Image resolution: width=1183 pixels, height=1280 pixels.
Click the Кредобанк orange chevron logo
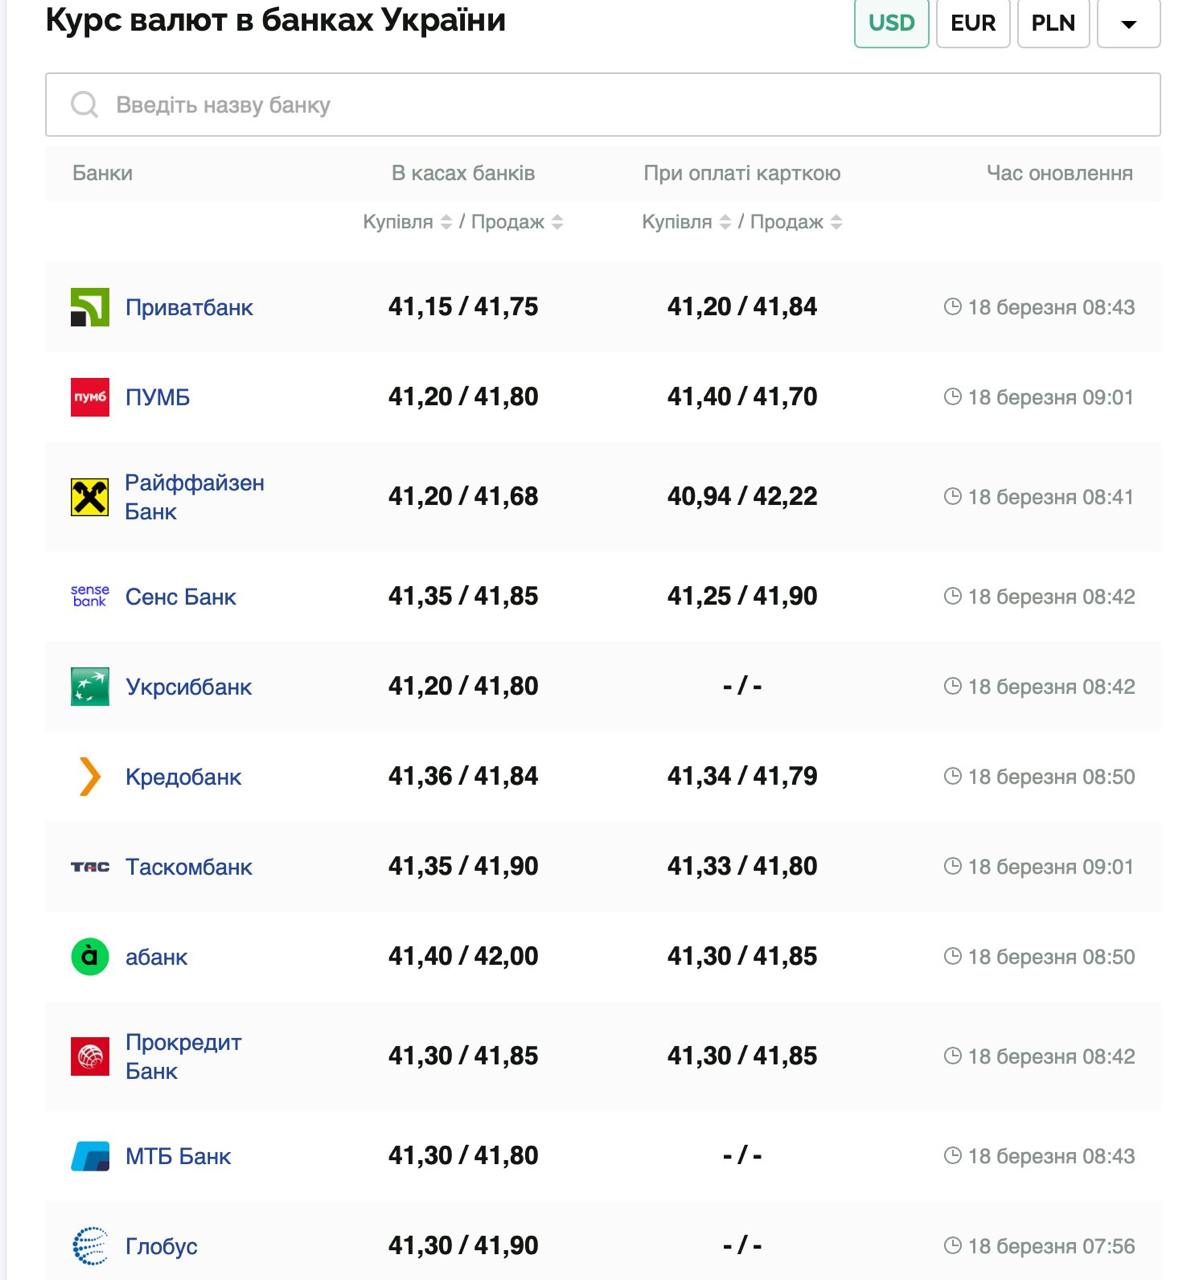coord(89,777)
